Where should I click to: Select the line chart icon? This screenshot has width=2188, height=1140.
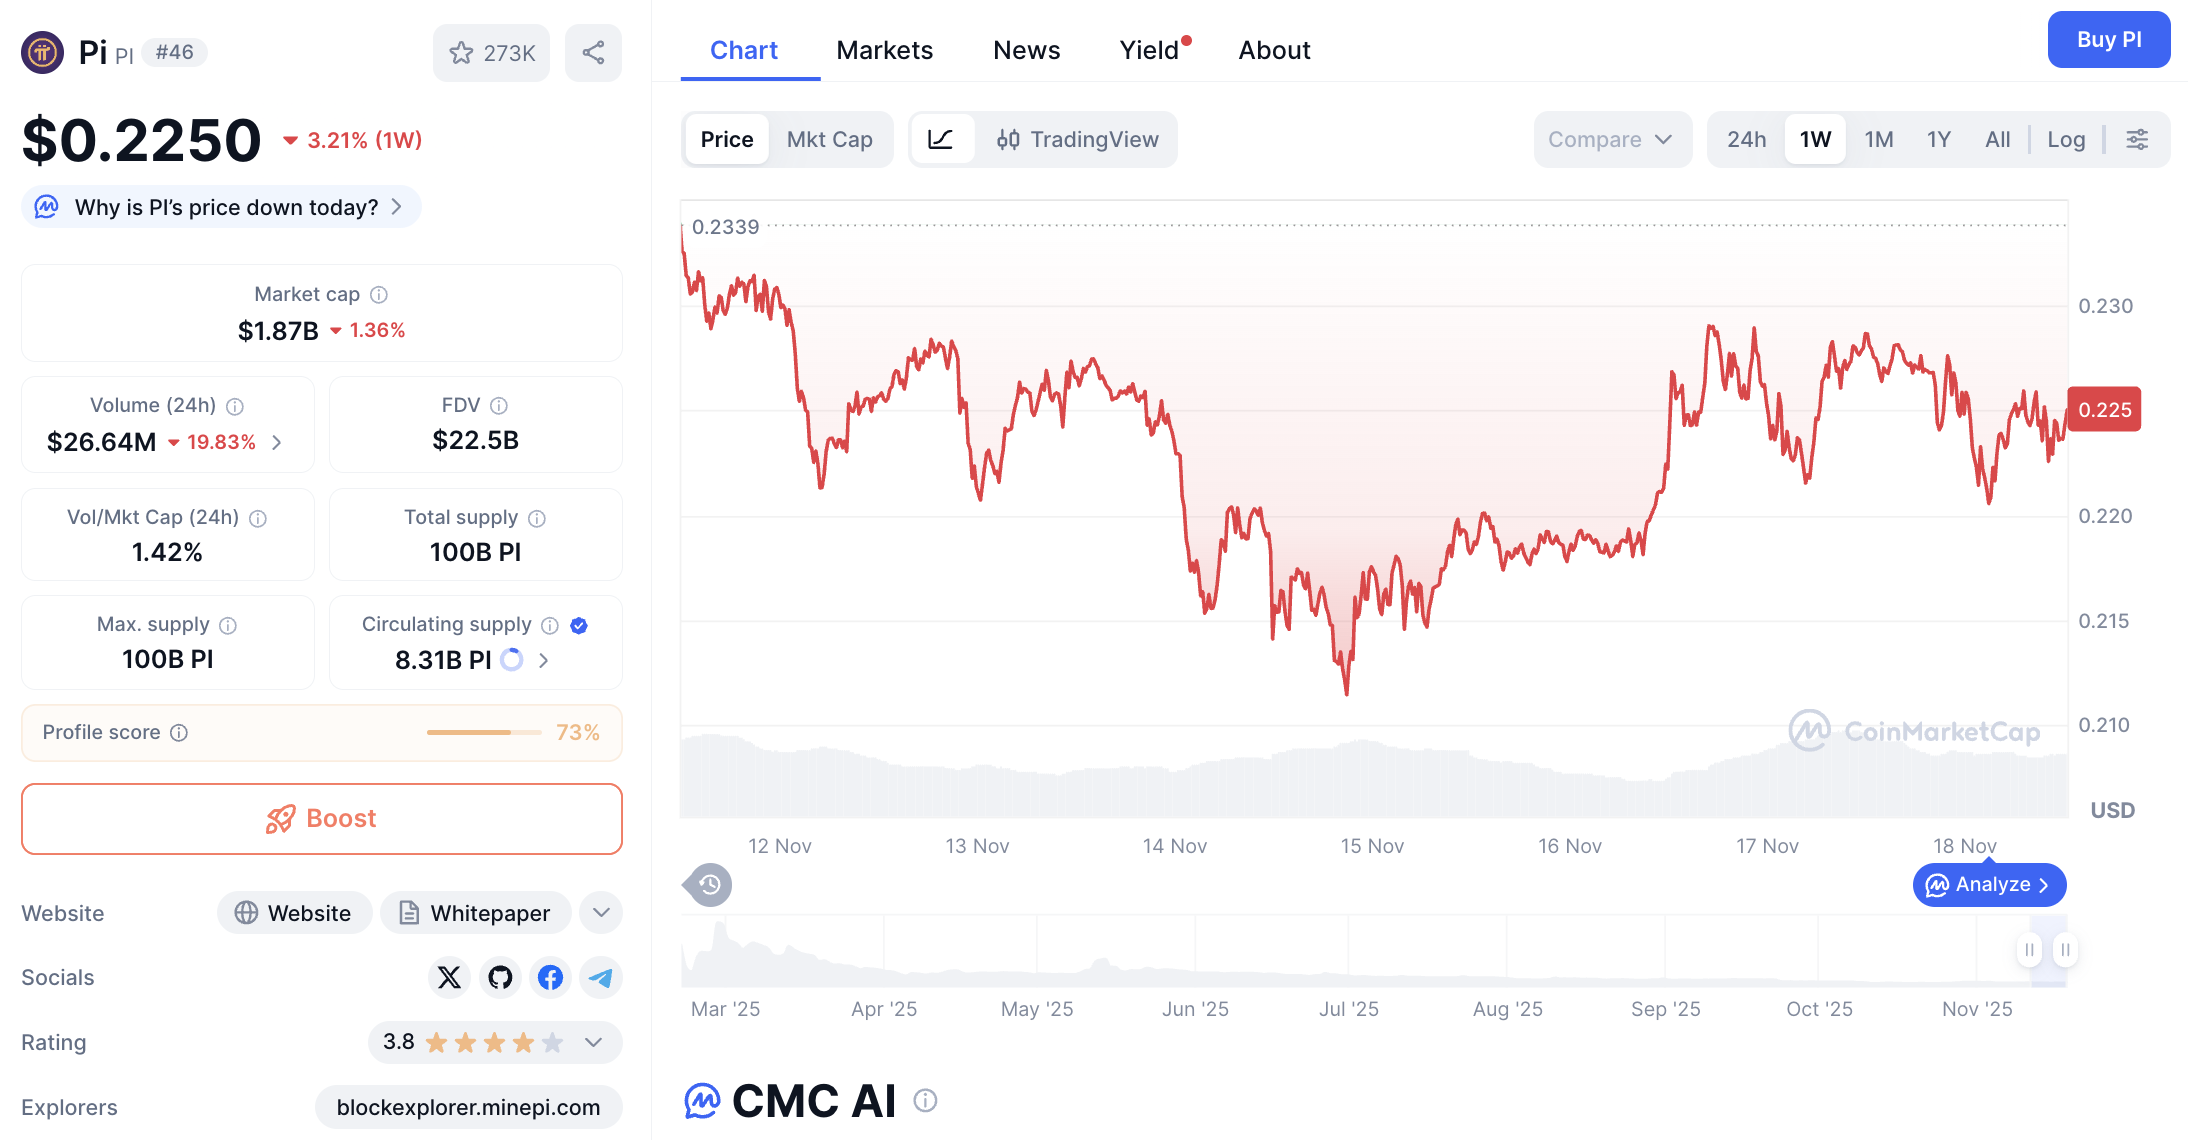click(x=941, y=139)
